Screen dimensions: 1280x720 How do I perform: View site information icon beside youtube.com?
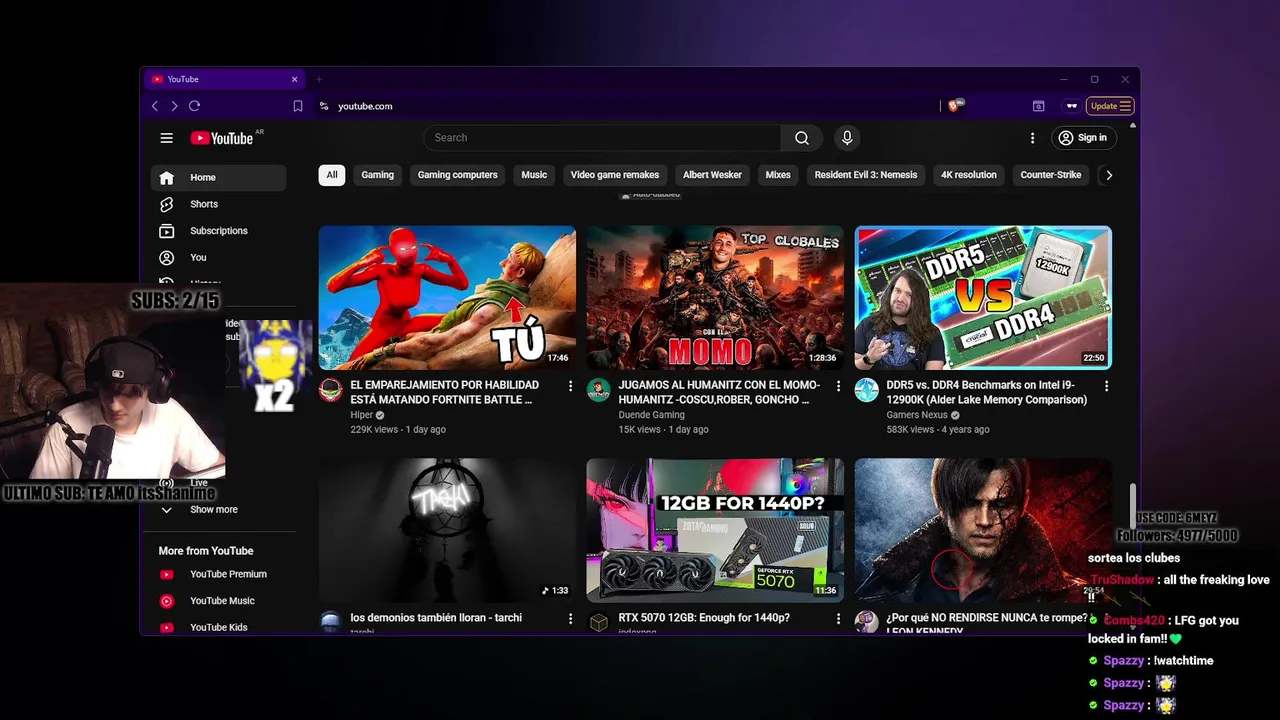(x=324, y=106)
